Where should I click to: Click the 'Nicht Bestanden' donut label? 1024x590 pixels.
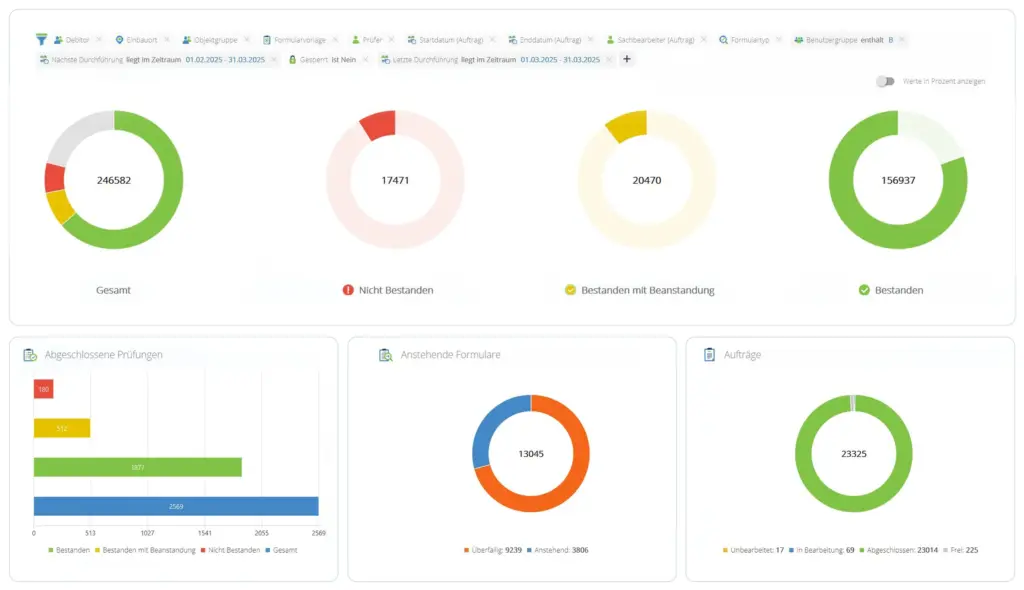396,290
